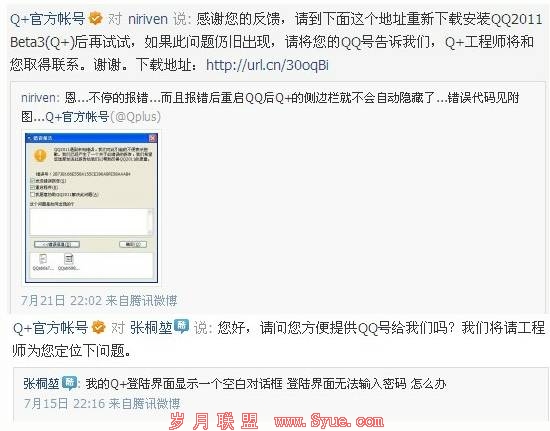Click 来自腾讯微博 under niriven's quoted post
Image resolution: width=550 pixels, height=431 pixels.
click(141, 301)
